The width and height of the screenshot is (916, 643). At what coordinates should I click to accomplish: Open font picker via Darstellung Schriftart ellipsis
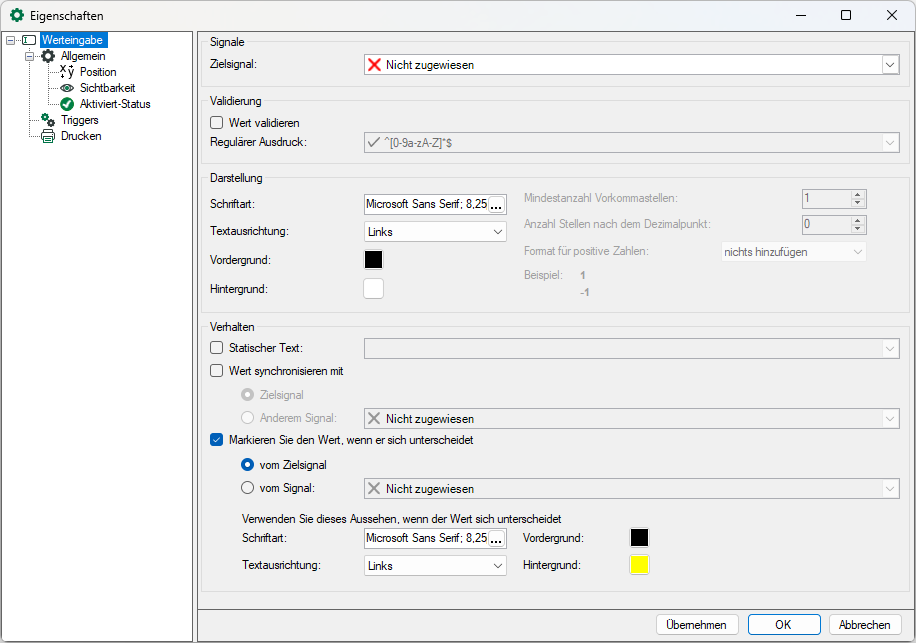[x=497, y=204]
